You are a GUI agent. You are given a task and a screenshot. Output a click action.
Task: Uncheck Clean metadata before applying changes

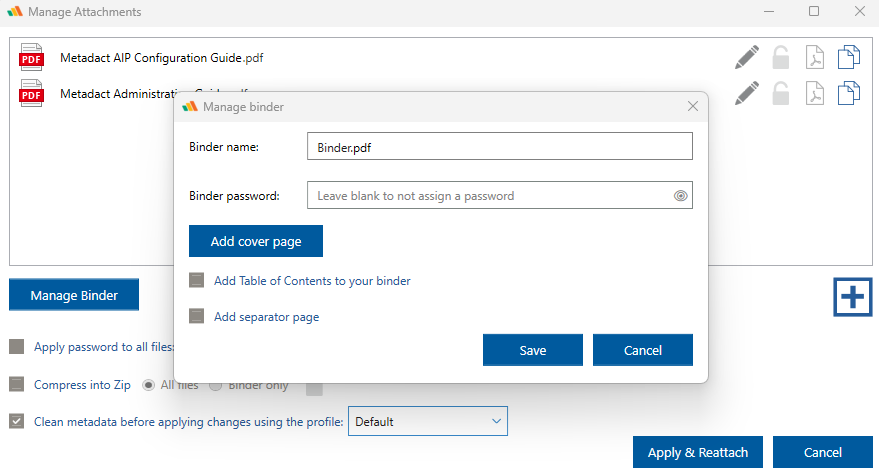pos(17,421)
